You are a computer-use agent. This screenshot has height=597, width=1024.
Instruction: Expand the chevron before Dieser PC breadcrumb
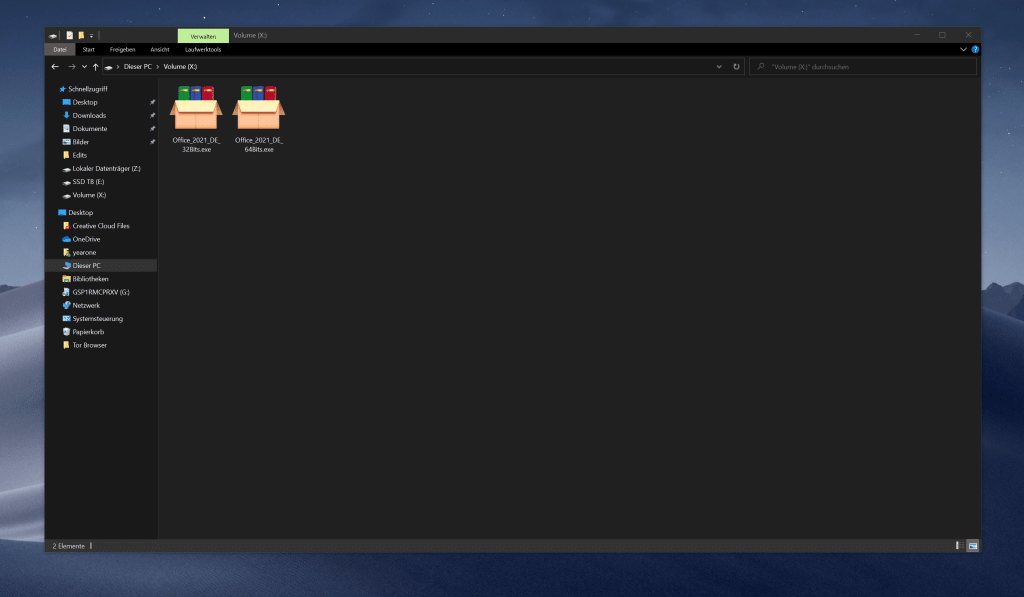(118, 67)
